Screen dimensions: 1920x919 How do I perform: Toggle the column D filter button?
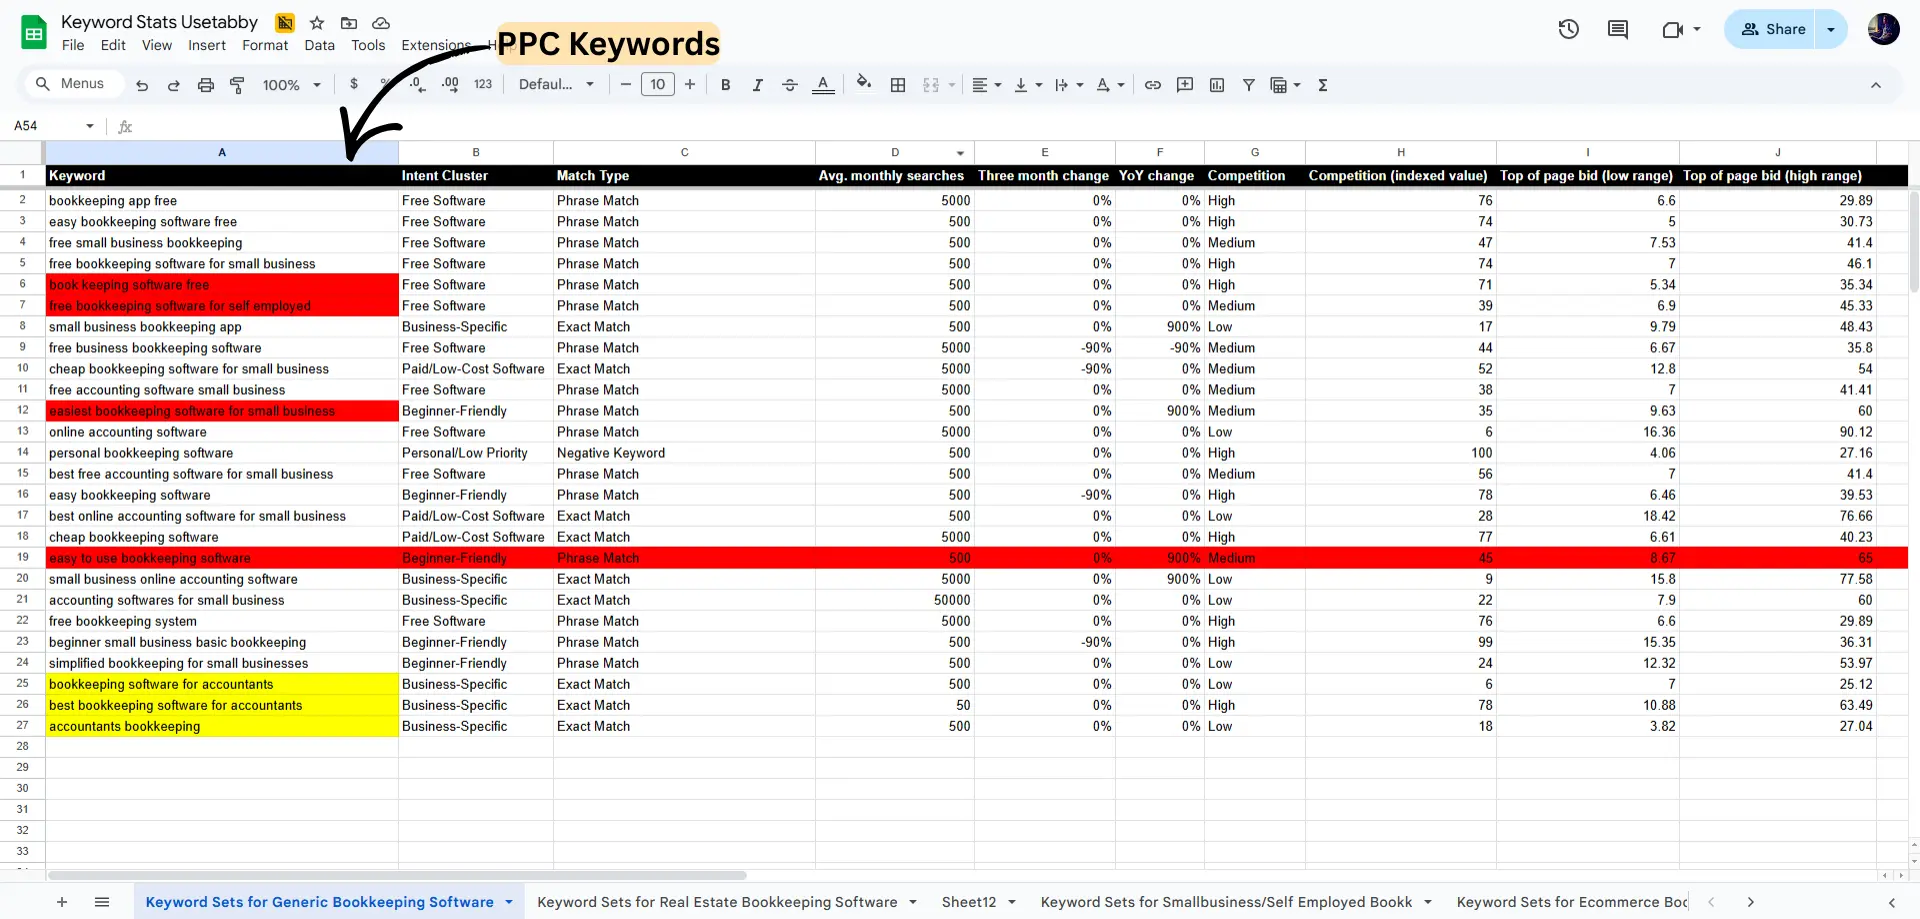[x=959, y=152]
